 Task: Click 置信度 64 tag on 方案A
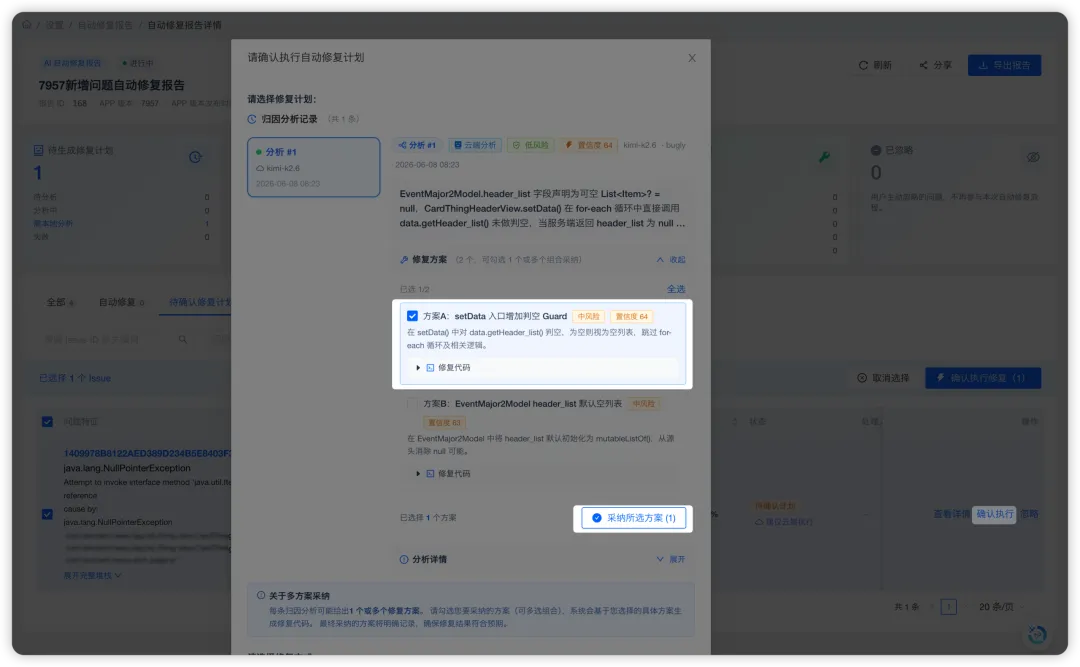click(x=632, y=316)
